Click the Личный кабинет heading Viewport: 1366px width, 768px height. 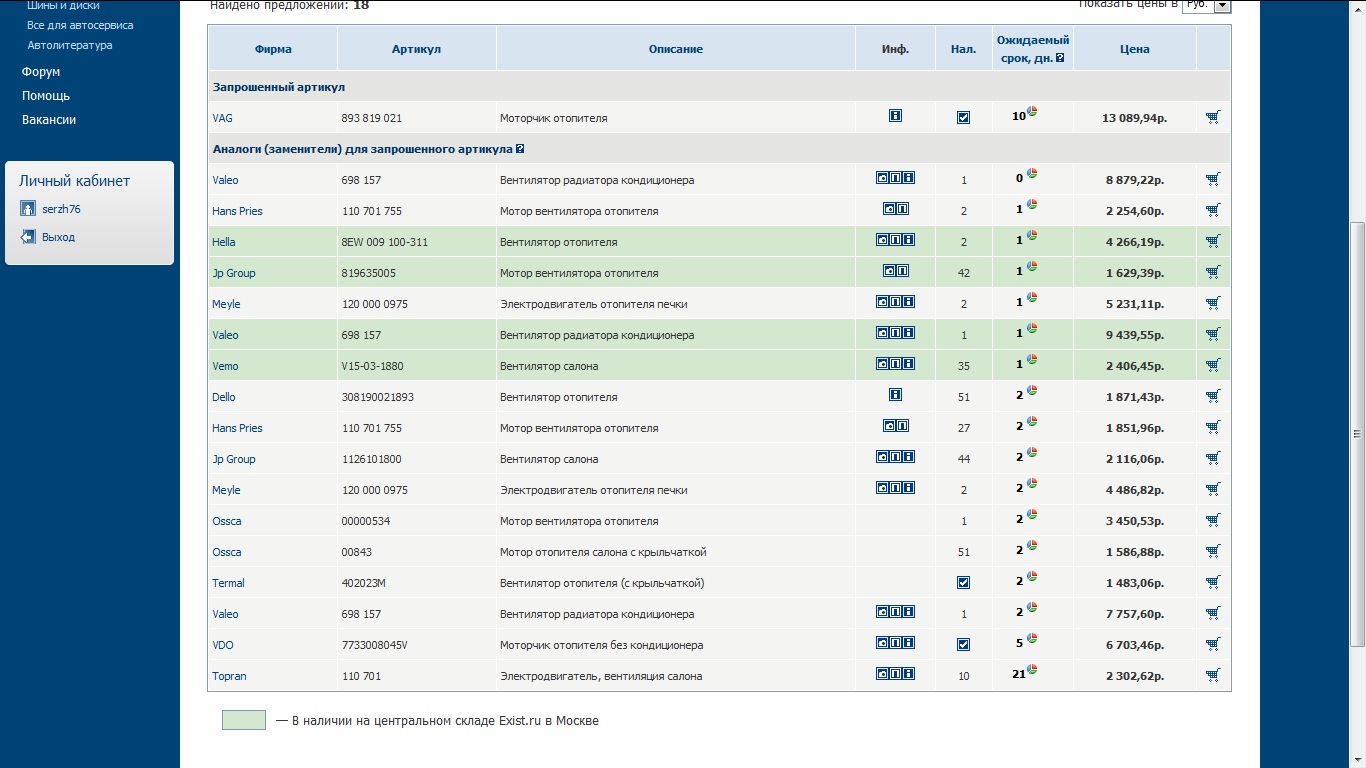coord(75,181)
